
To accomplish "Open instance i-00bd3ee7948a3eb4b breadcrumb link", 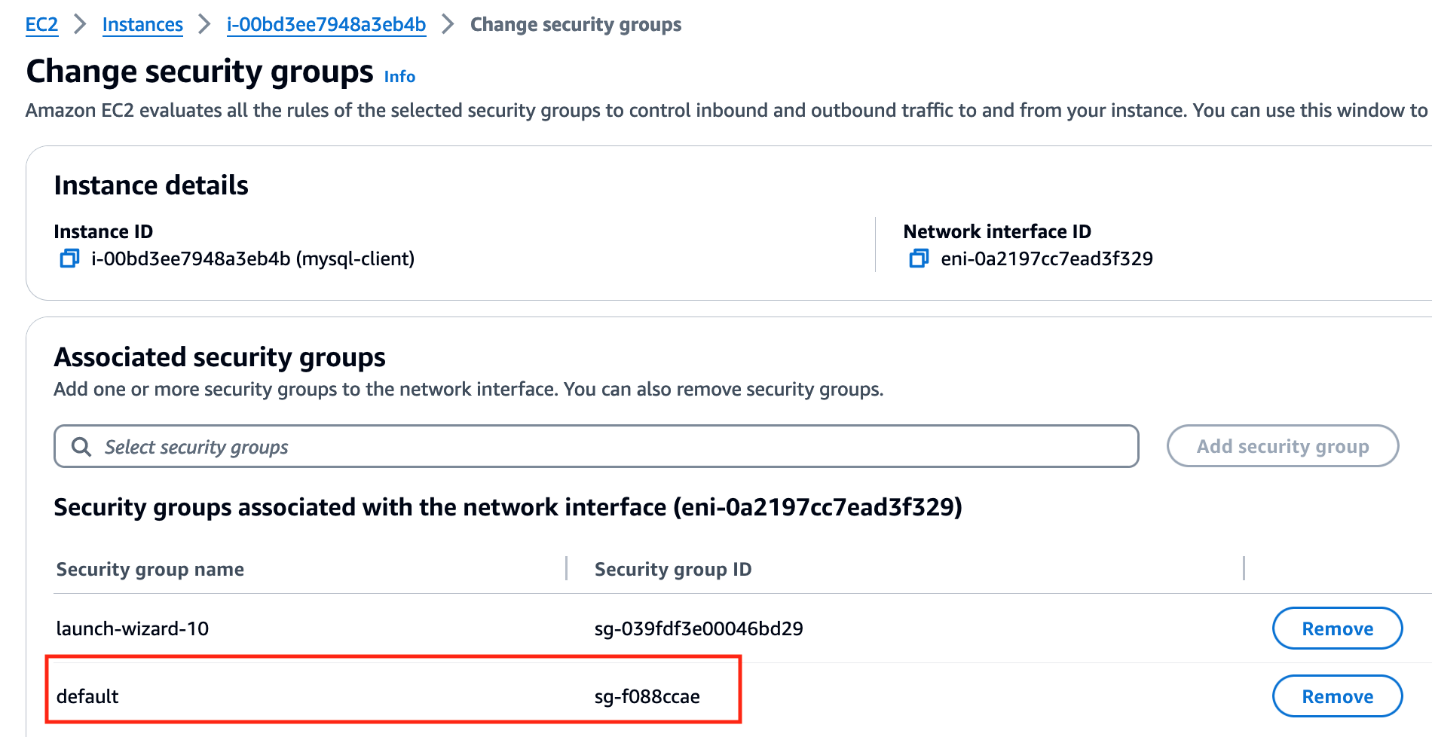I will point(327,24).
